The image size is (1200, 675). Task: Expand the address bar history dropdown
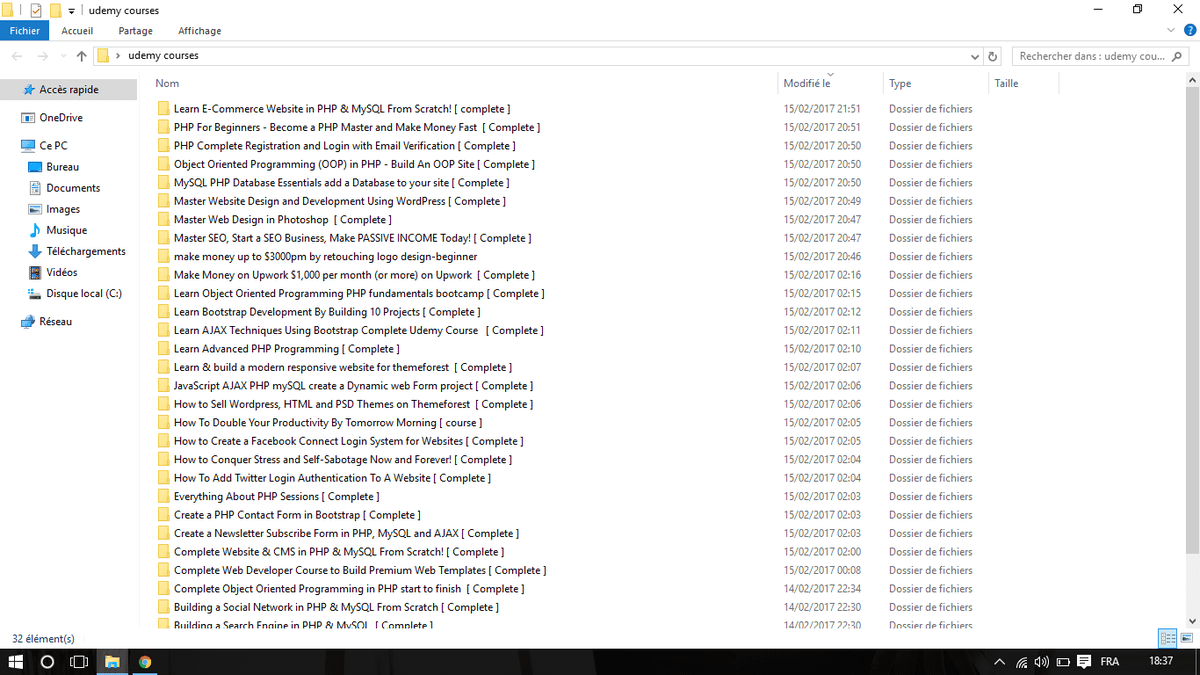coord(975,56)
